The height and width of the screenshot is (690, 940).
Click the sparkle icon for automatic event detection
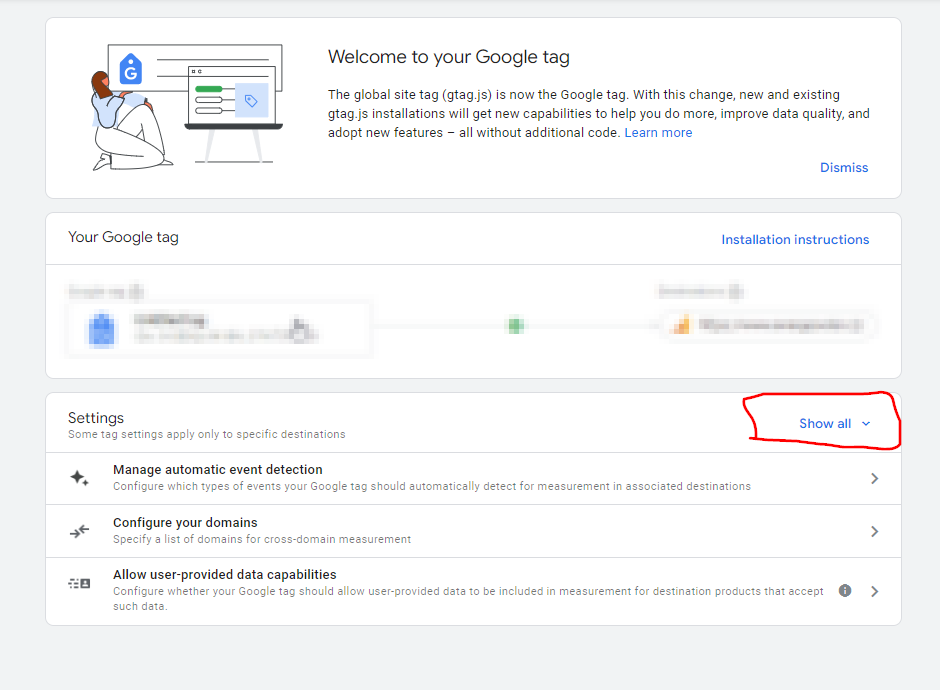(79, 478)
